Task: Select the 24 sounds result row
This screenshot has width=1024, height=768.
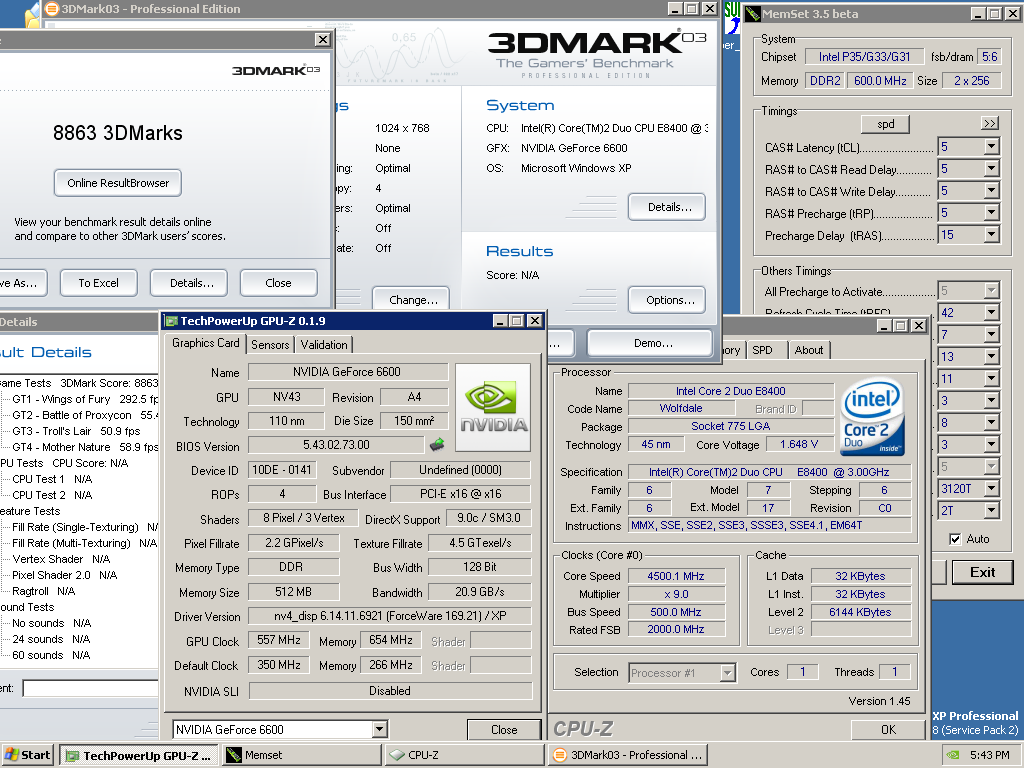Action: pos(52,639)
